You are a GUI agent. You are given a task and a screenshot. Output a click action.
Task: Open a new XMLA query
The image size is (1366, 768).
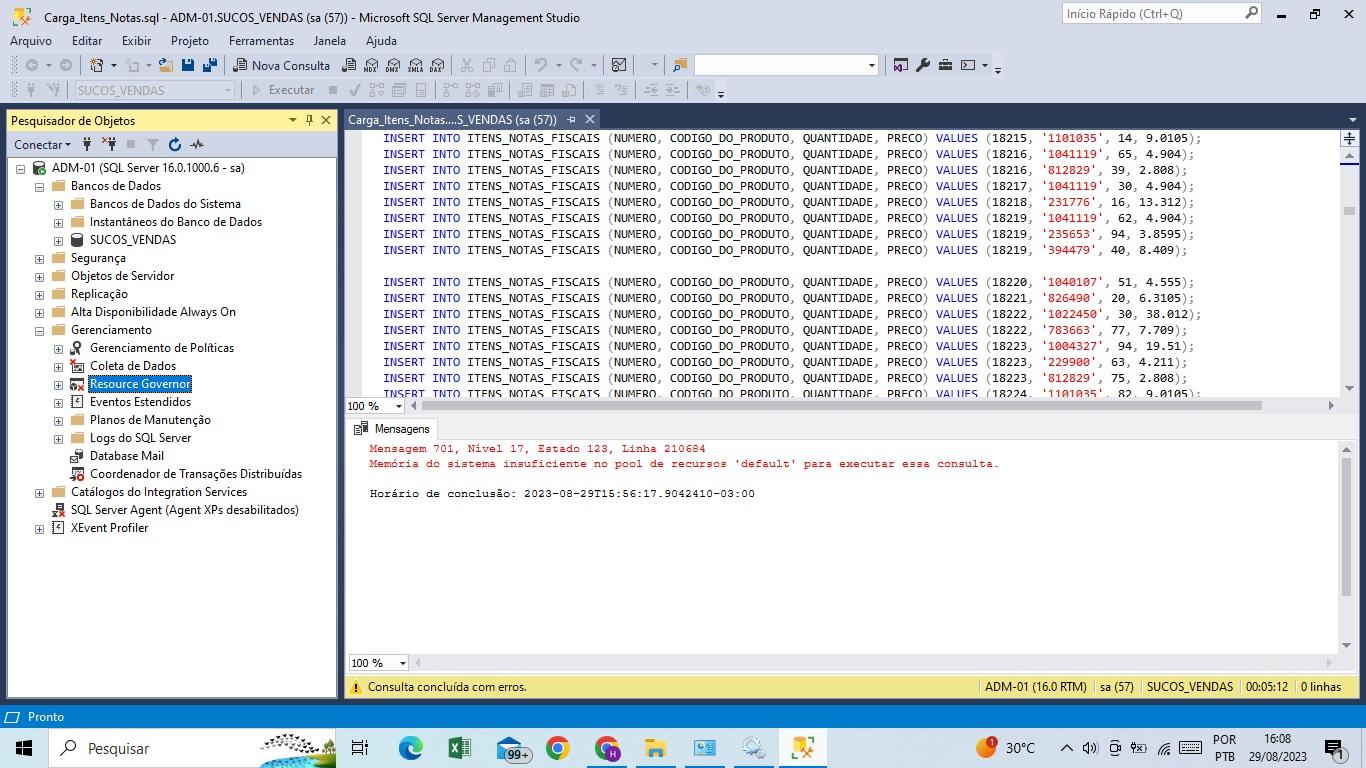point(414,65)
